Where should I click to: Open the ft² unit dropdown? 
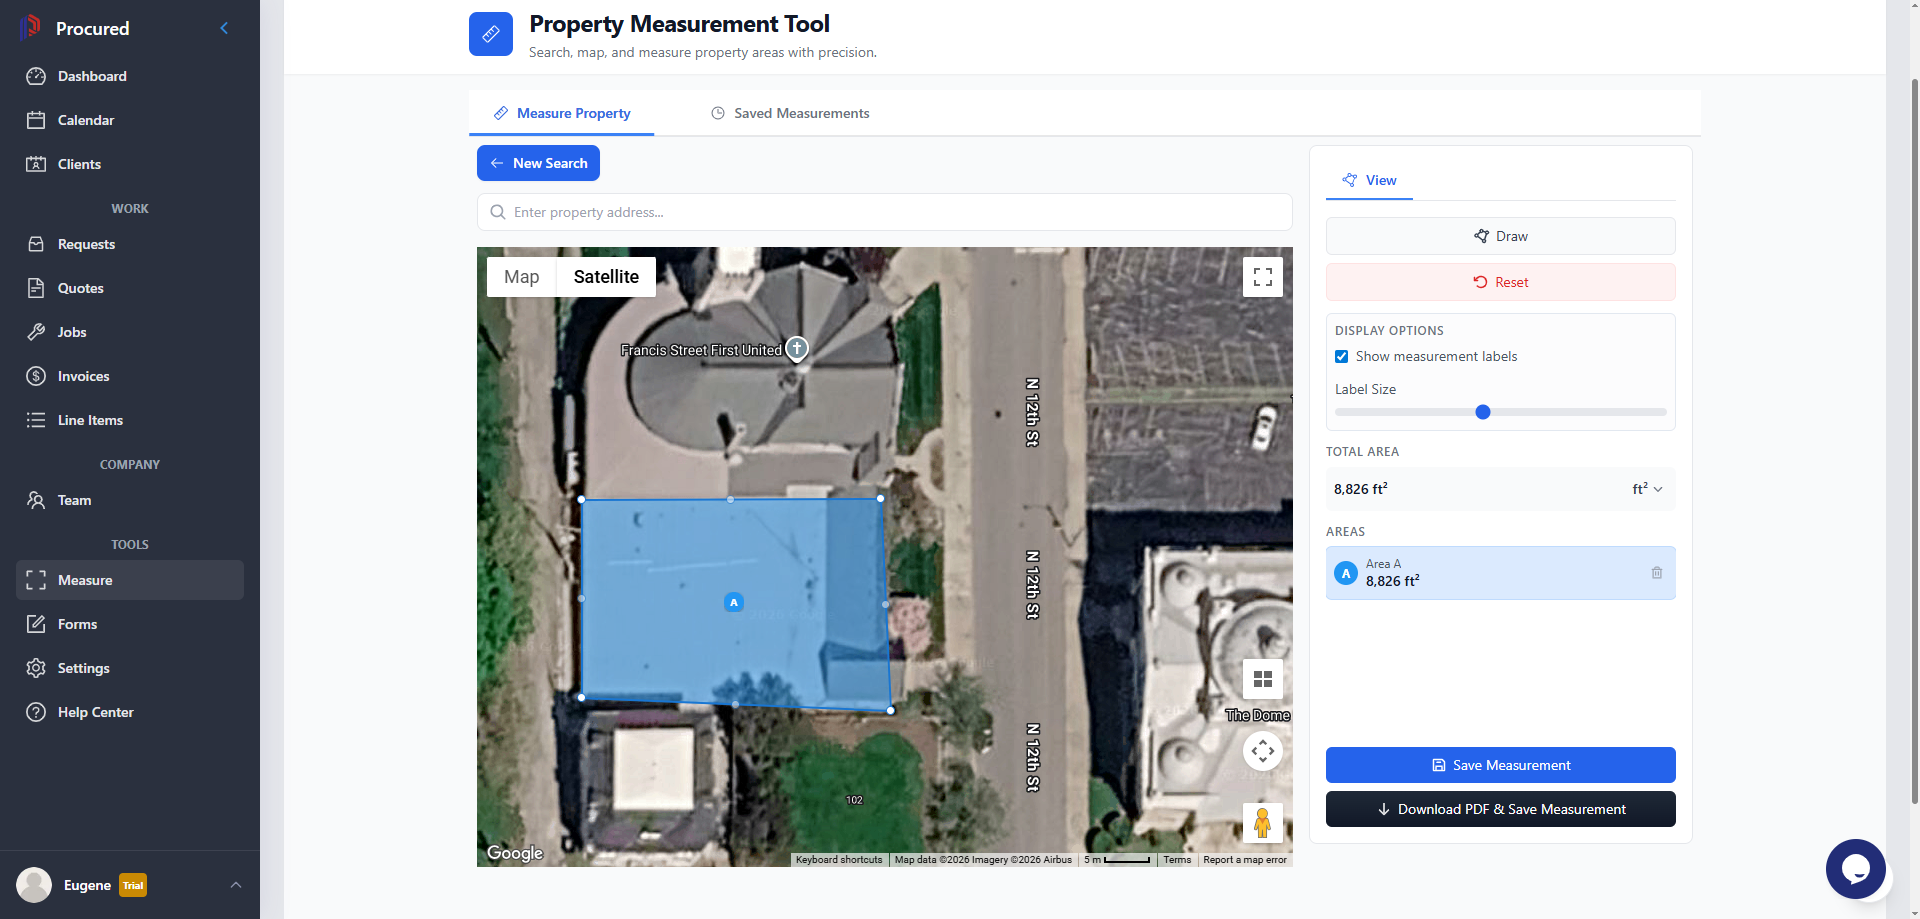pyautogui.click(x=1646, y=489)
